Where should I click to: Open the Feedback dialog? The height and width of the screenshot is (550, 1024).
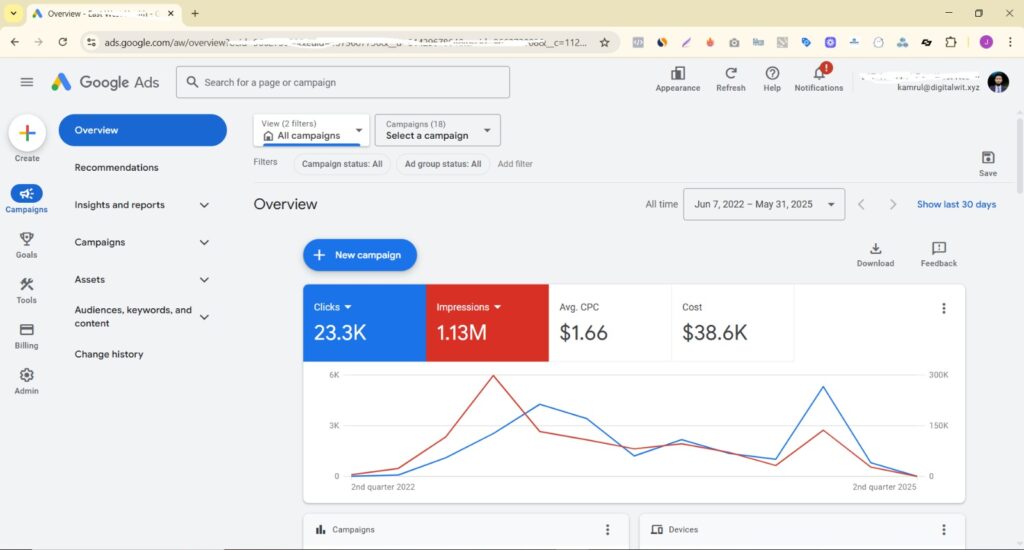pyautogui.click(x=939, y=255)
